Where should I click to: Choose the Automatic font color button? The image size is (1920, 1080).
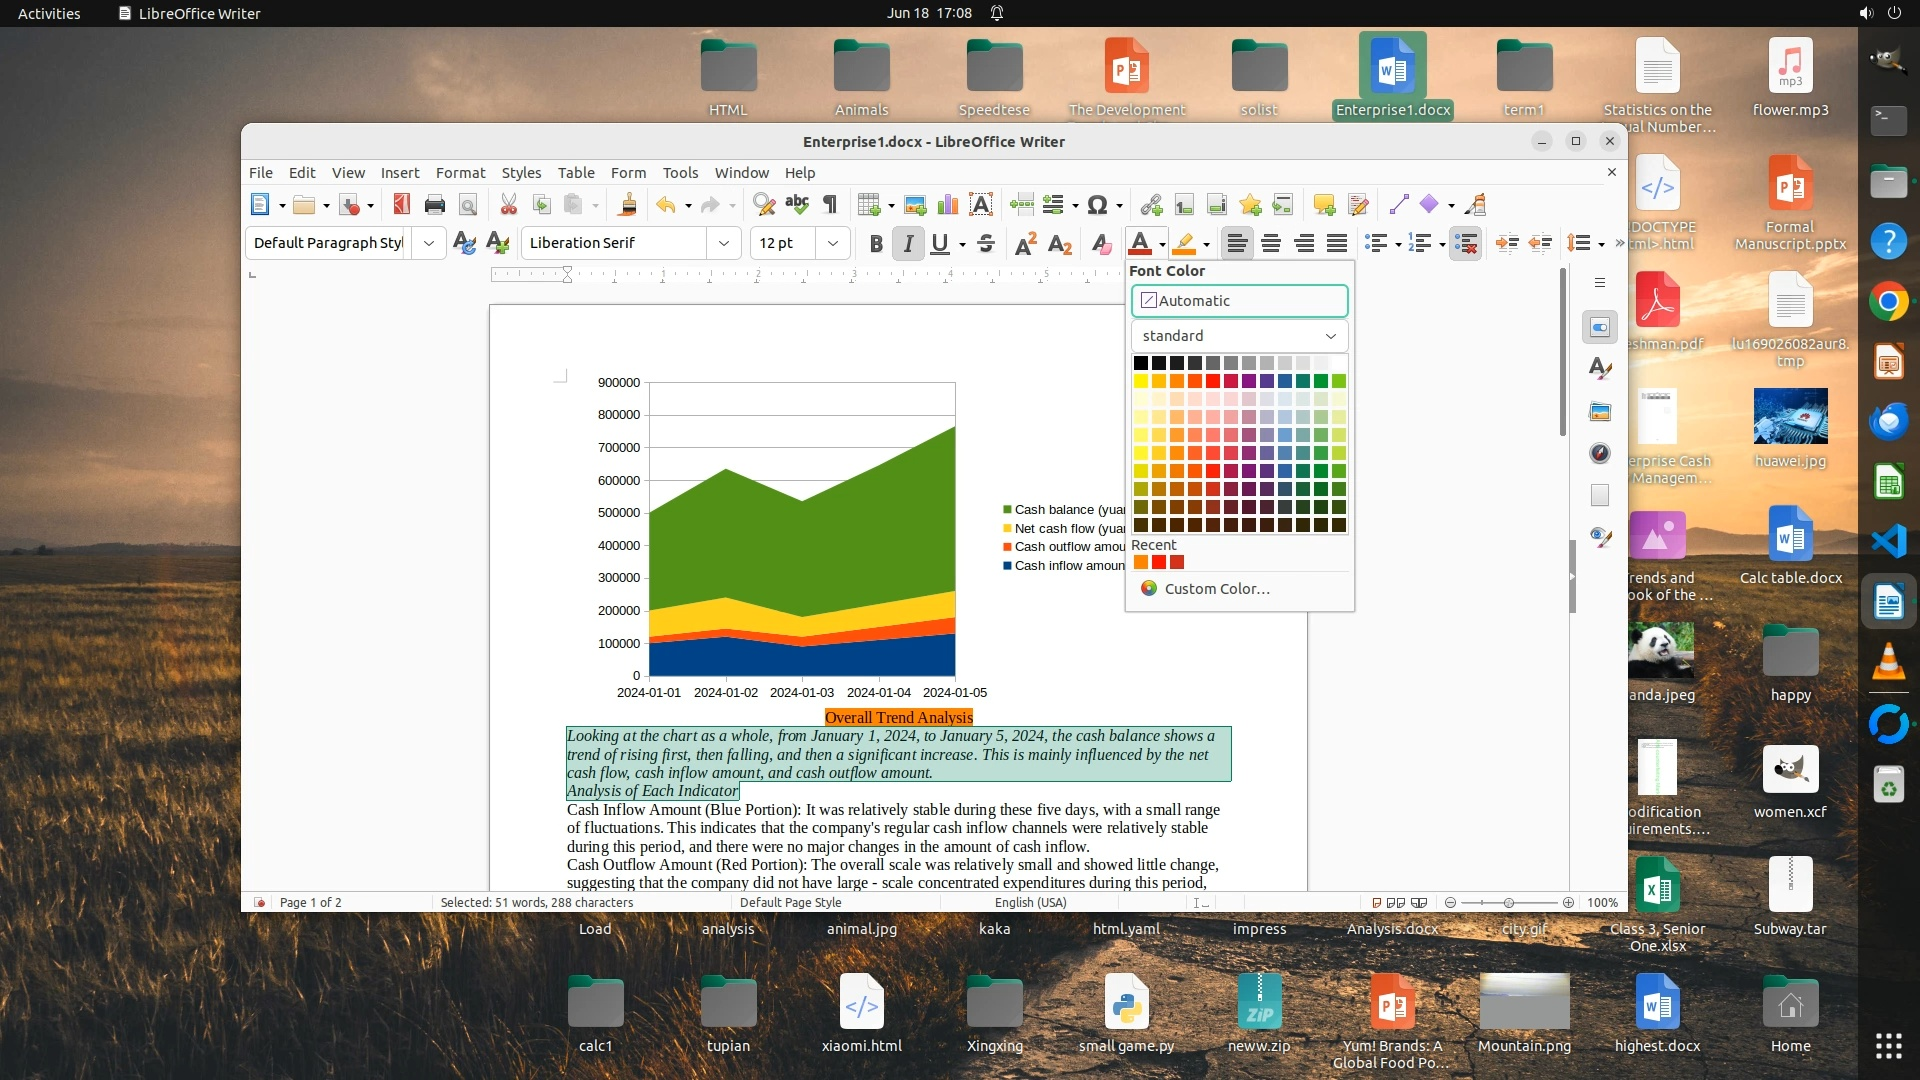tap(1239, 301)
